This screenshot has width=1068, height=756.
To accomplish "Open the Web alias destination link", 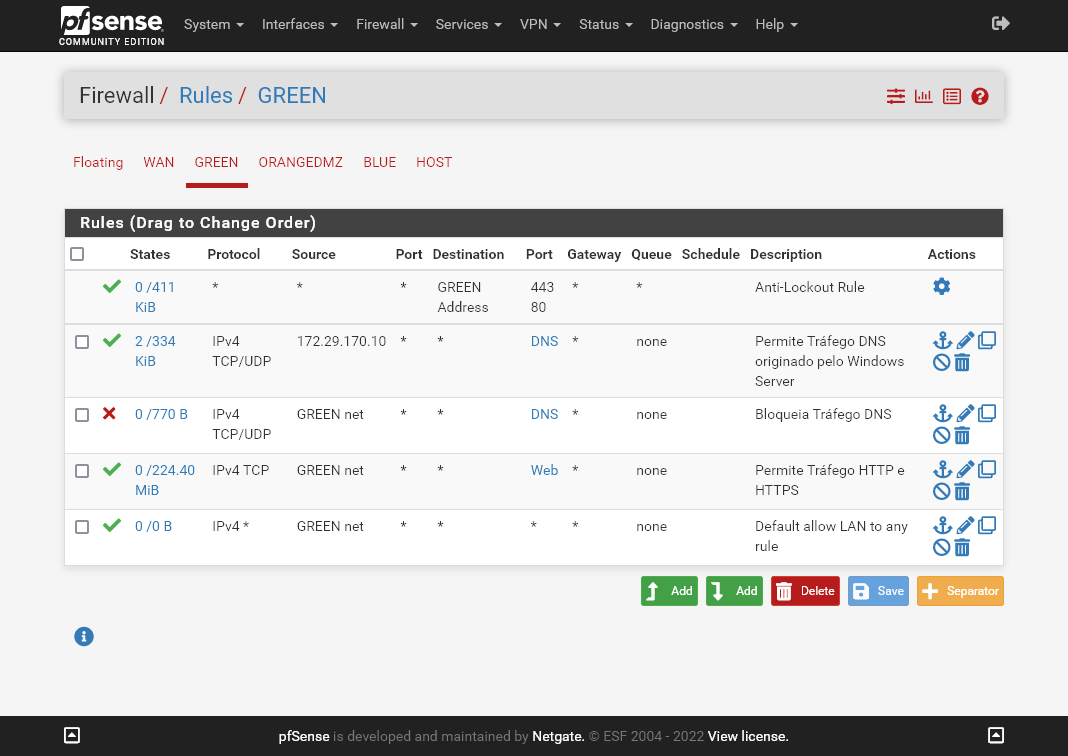I will pyautogui.click(x=544, y=470).
